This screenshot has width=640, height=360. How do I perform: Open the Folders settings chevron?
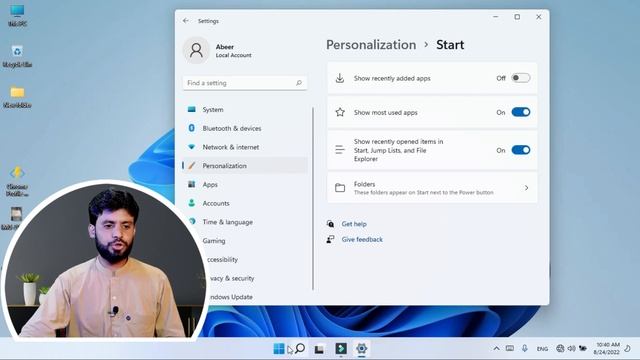coord(526,188)
